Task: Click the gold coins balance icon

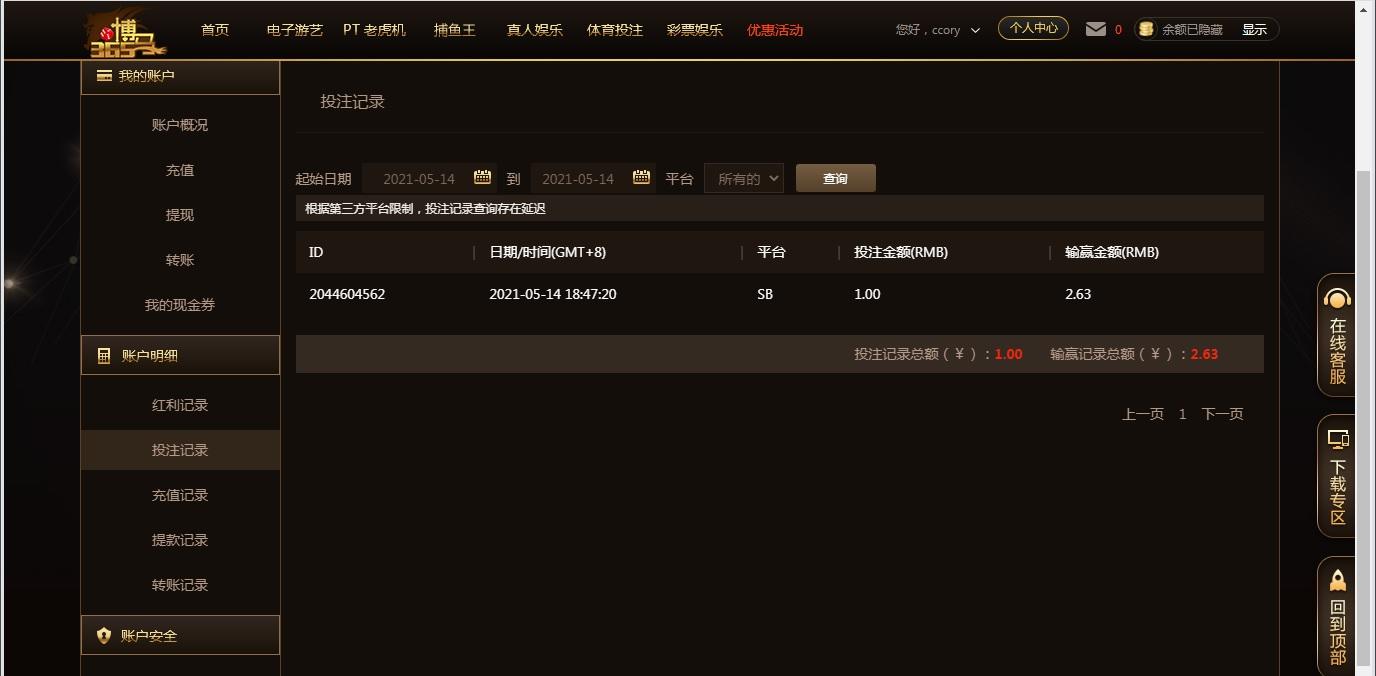Action: 1147,29
